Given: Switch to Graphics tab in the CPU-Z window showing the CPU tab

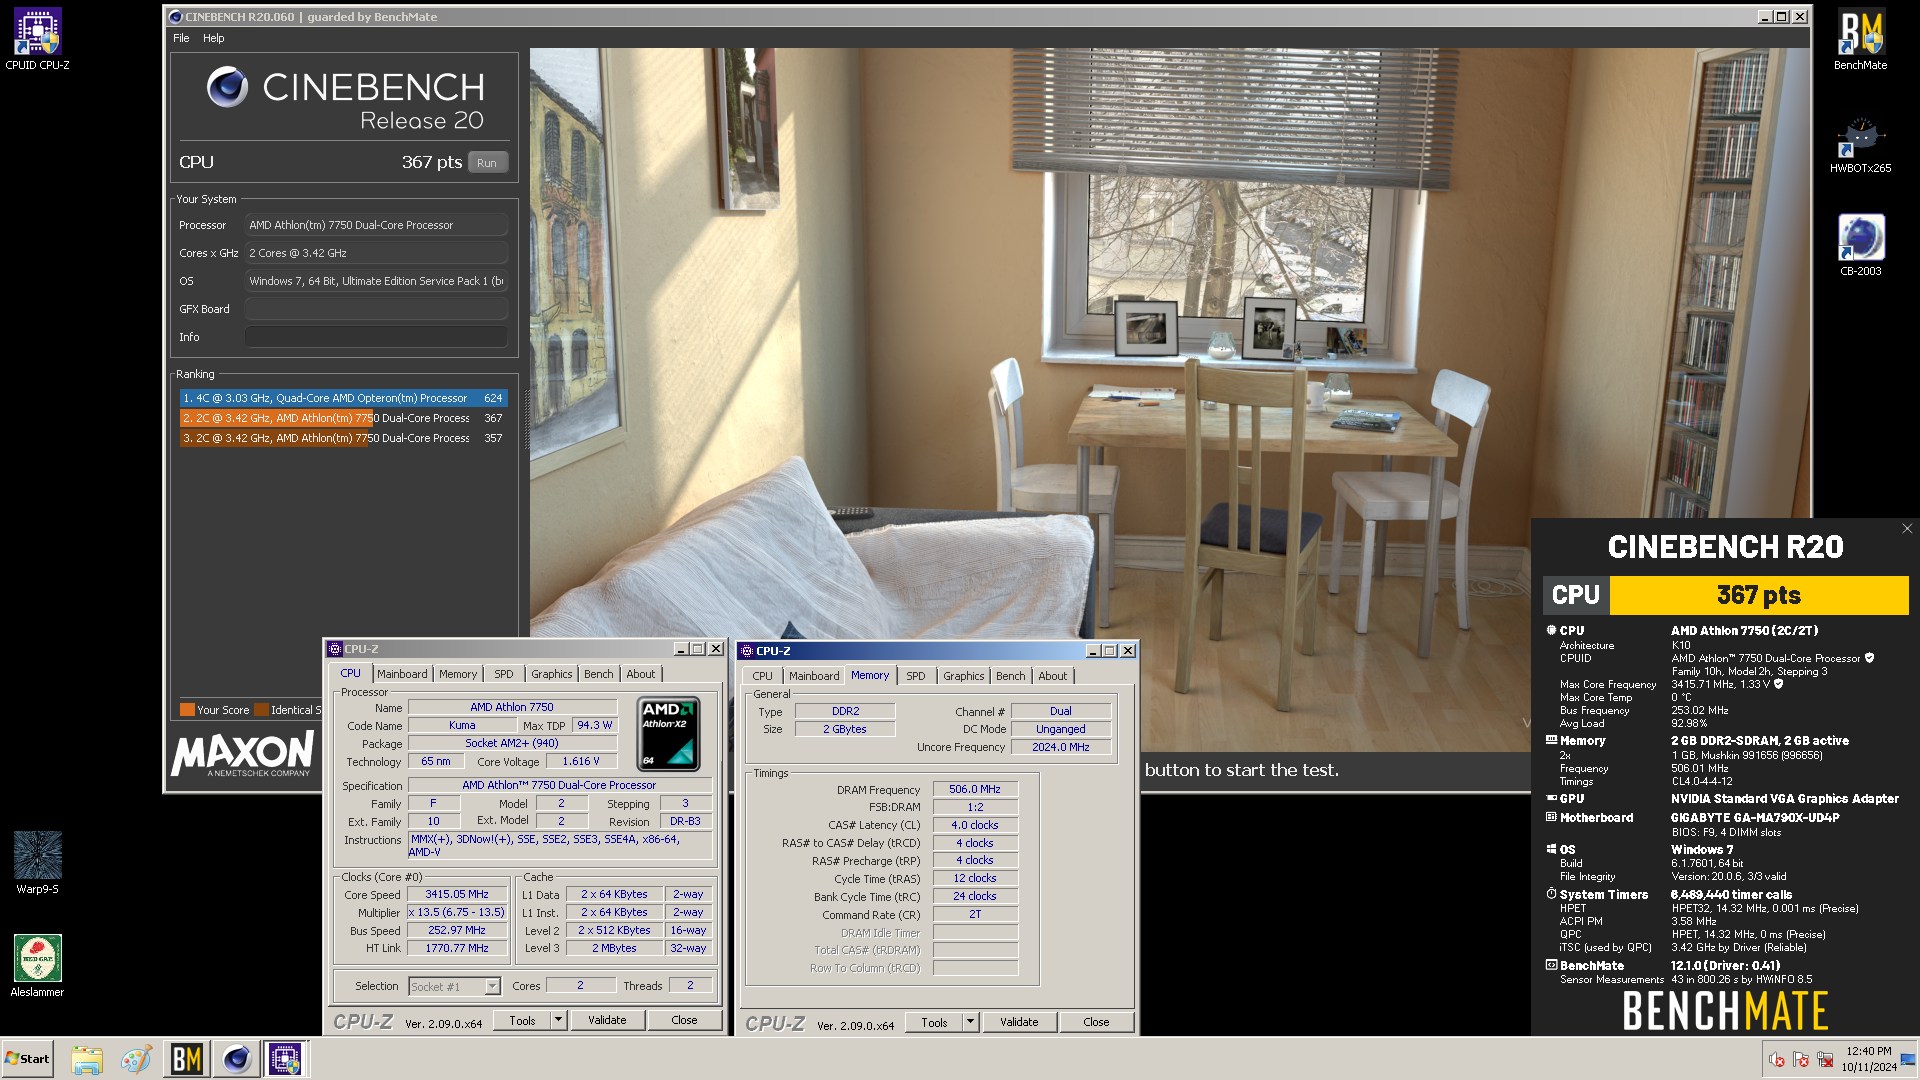Looking at the screenshot, I should tap(552, 674).
